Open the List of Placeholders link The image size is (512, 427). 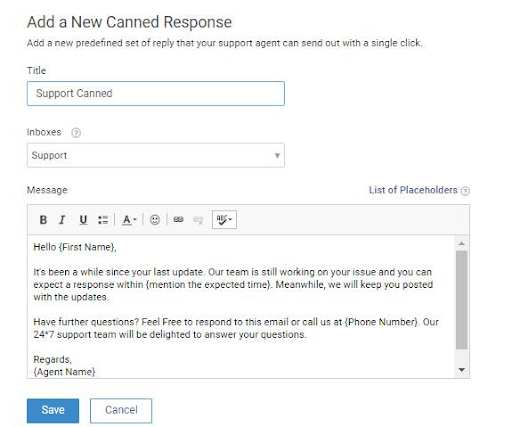coord(413,190)
